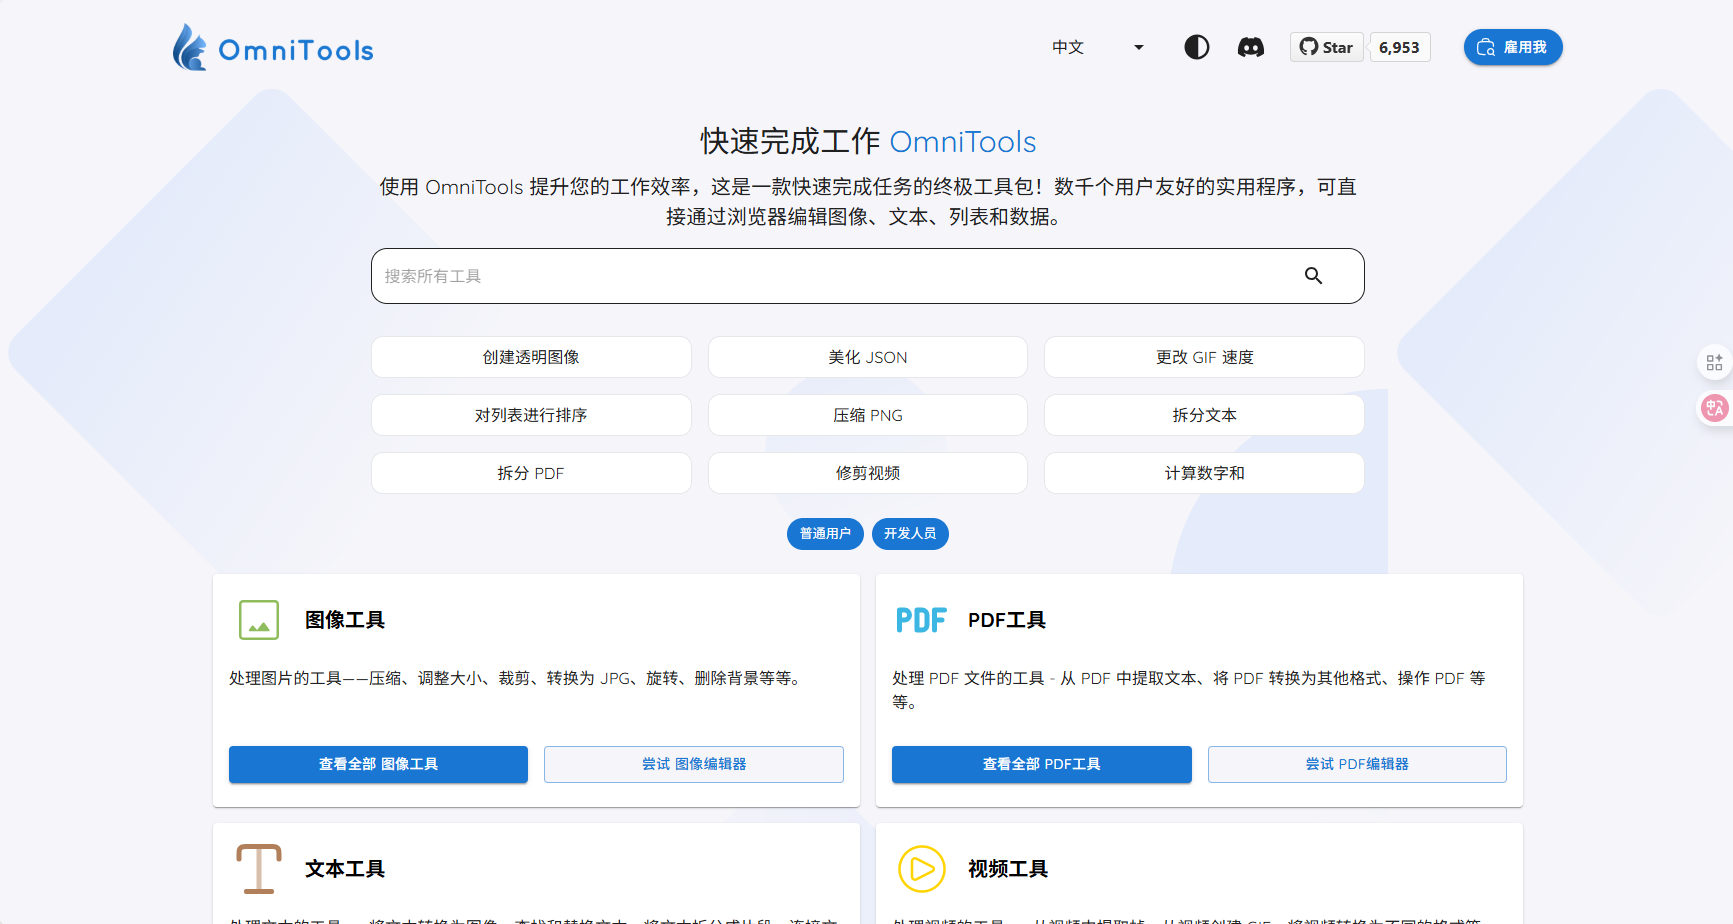Expand the language selector arrow
This screenshot has height=924, width=1733.
pyautogui.click(x=1138, y=47)
